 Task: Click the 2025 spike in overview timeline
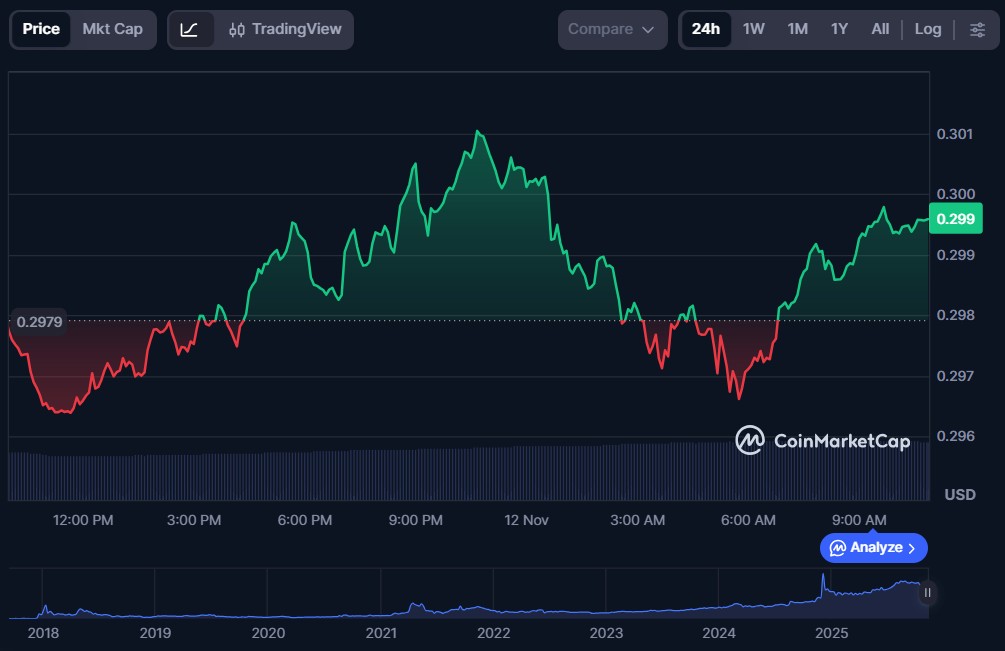pyautogui.click(x=823, y=579)
